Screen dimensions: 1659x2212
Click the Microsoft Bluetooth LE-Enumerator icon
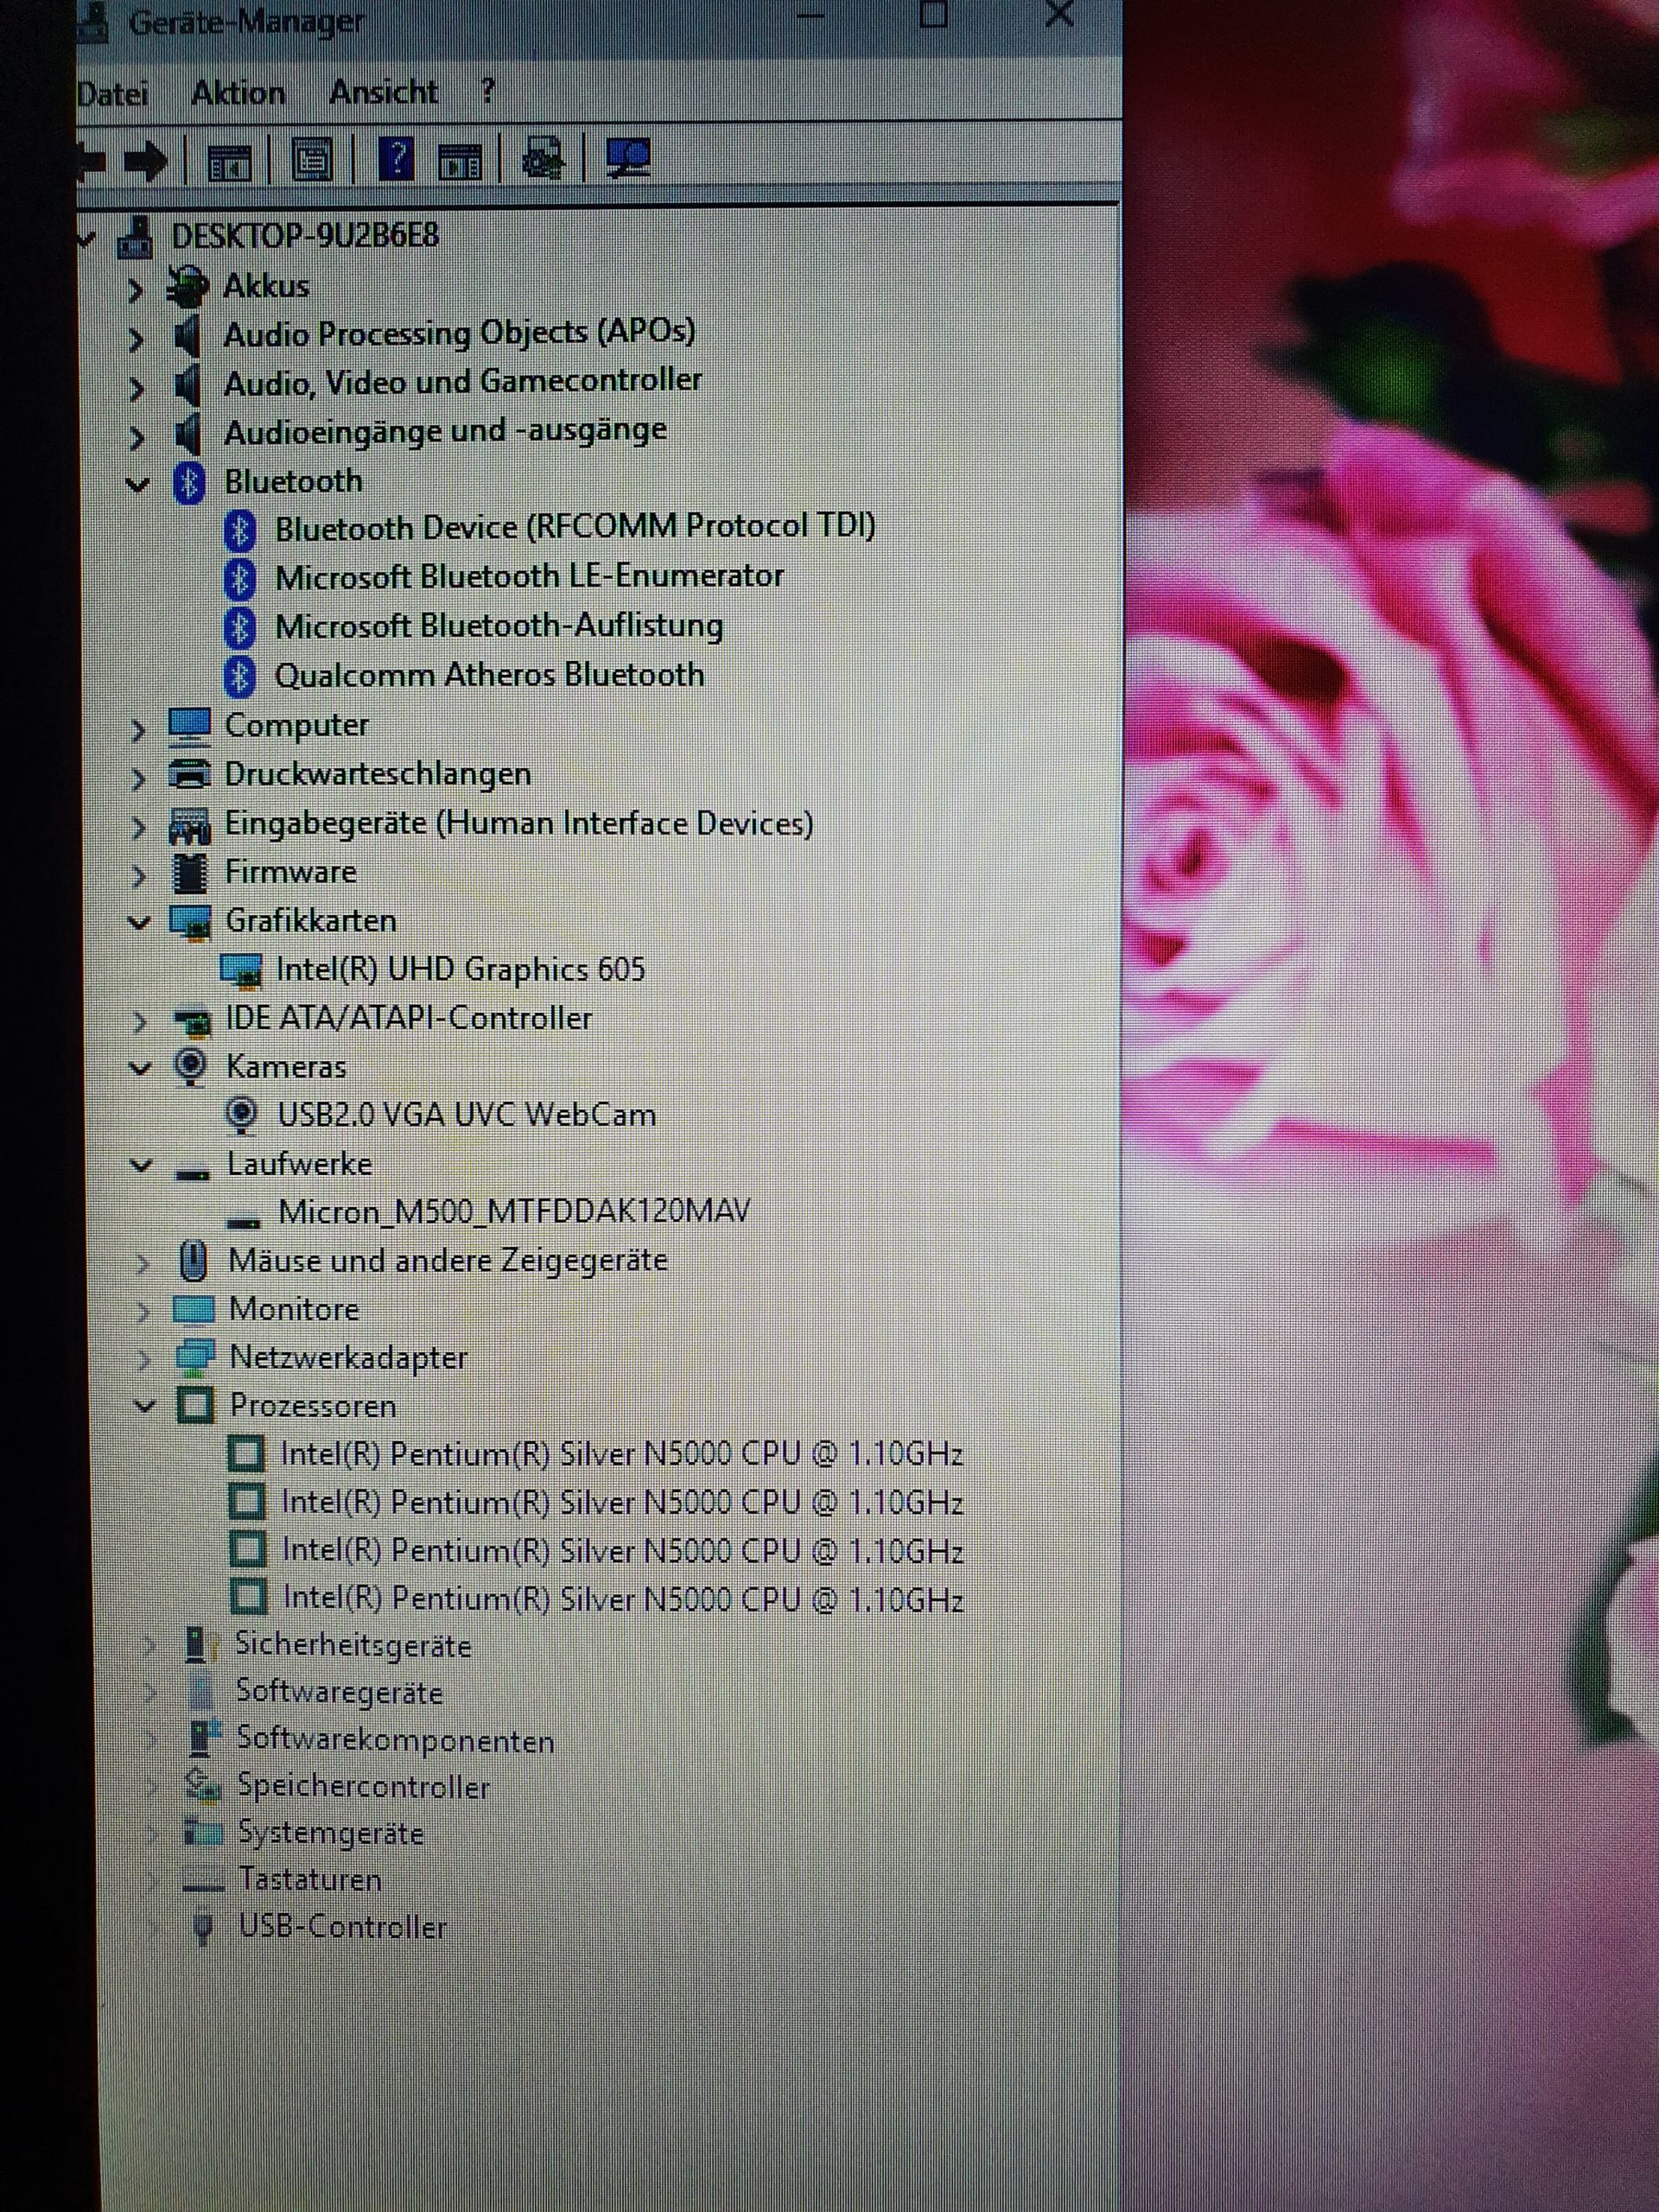pyautogui.click(x=239, y=579)
